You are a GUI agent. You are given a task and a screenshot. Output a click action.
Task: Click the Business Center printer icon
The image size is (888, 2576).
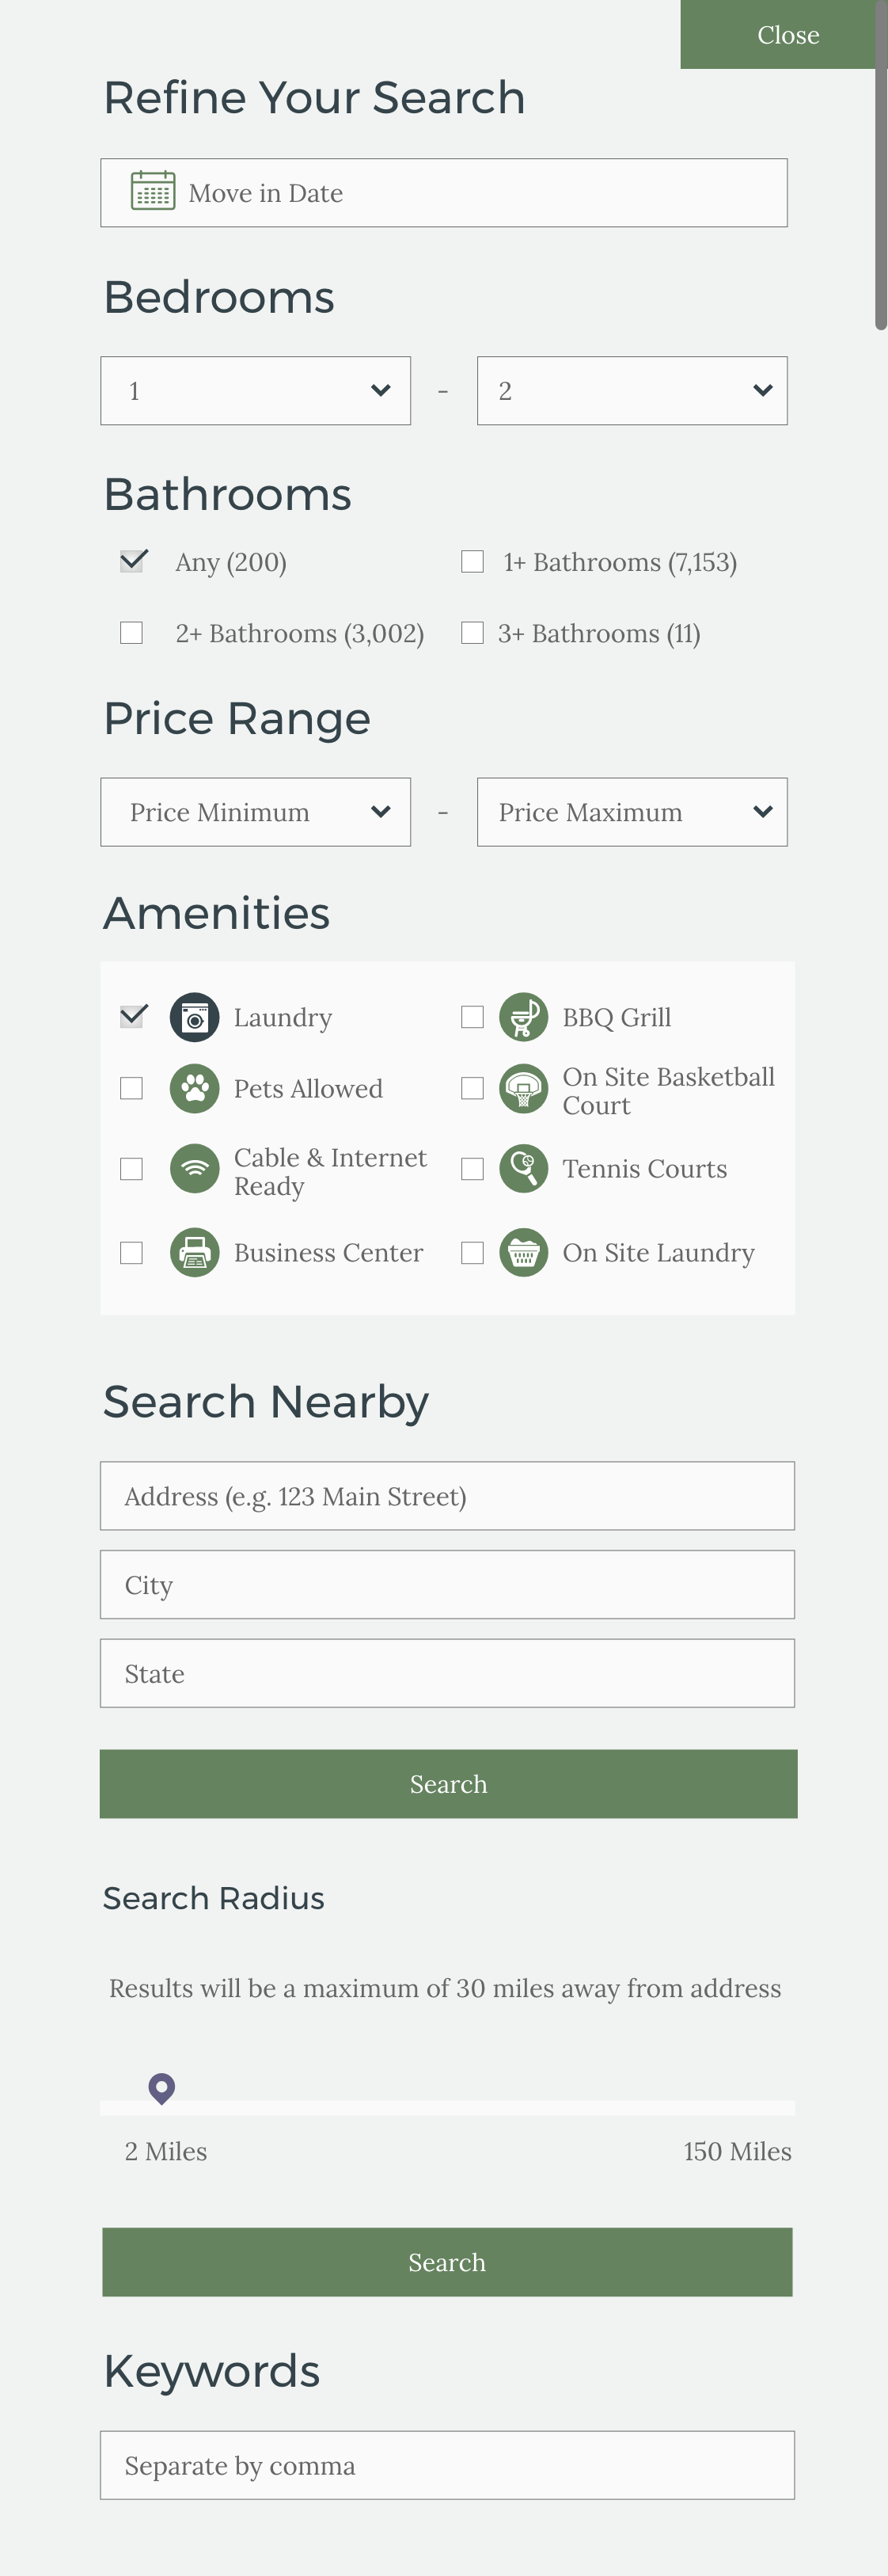coord(195,1252)
